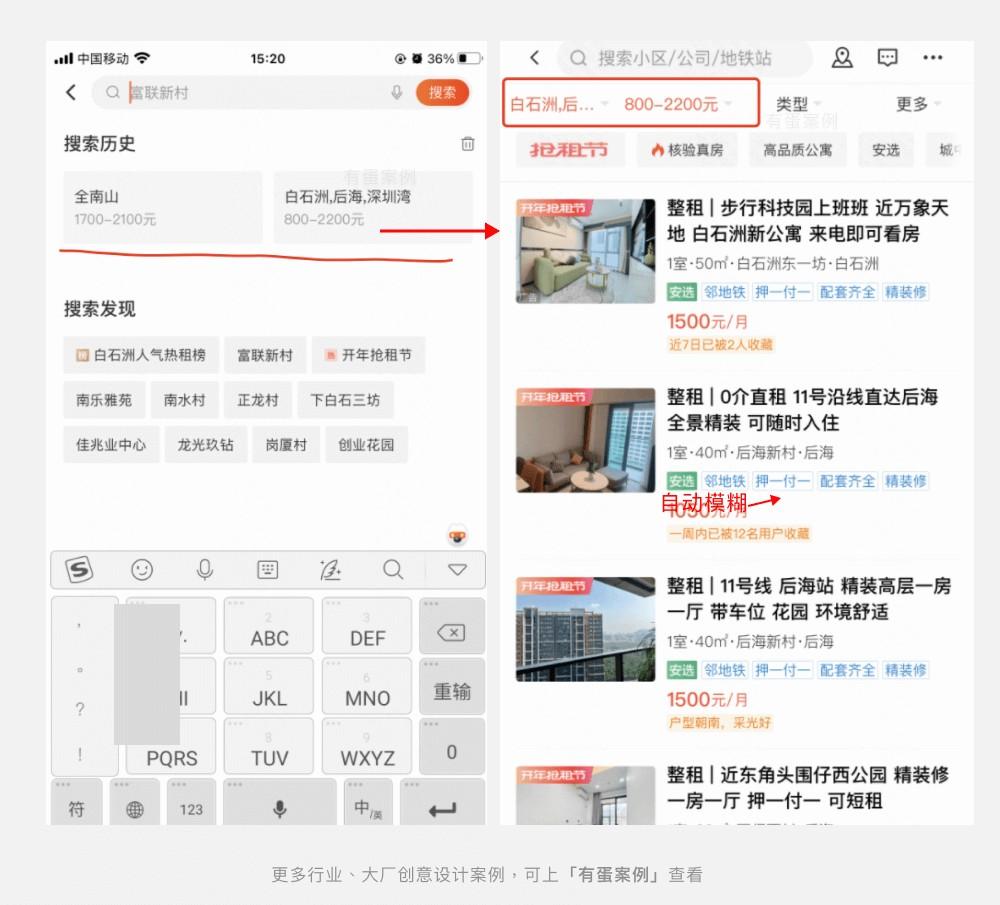Viewport: 1000px width, 905px height.
Task: Tap the keyboard backspace delete key
Action: click(x=451, y=633)
